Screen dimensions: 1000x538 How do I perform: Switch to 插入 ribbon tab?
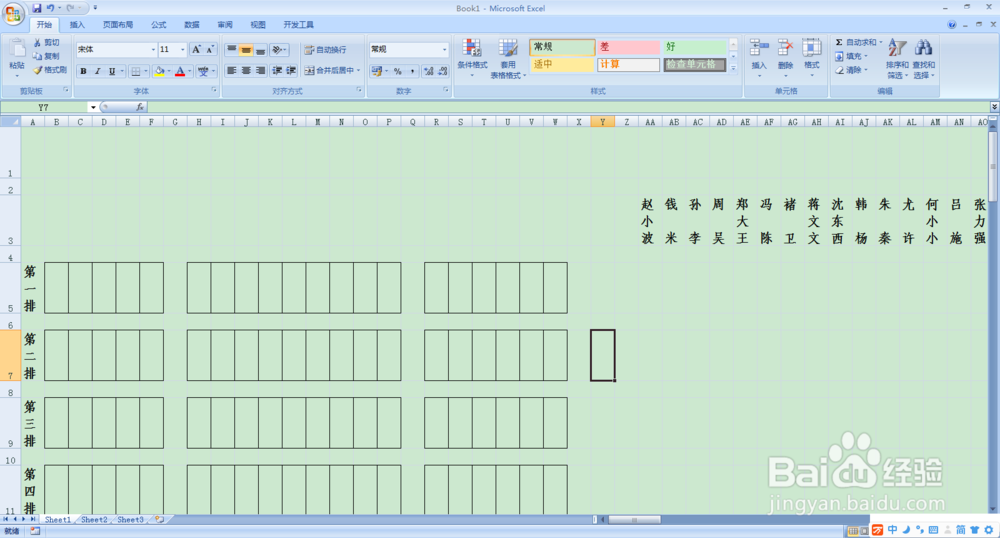77,25
